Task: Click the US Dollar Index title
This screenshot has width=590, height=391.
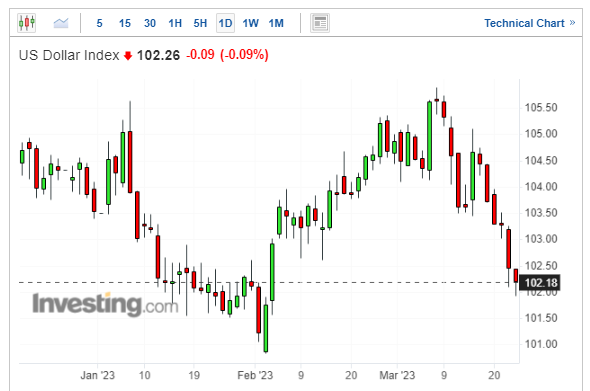Action: [x=69, y=55]
